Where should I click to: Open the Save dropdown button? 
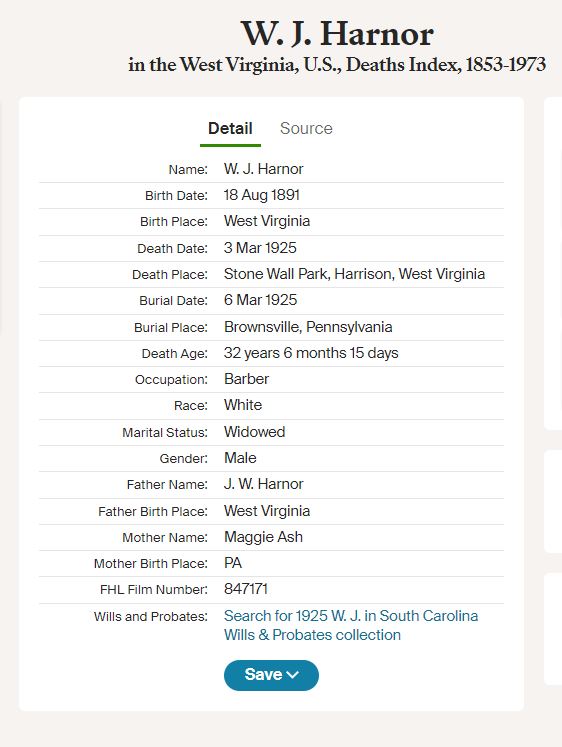271,675
